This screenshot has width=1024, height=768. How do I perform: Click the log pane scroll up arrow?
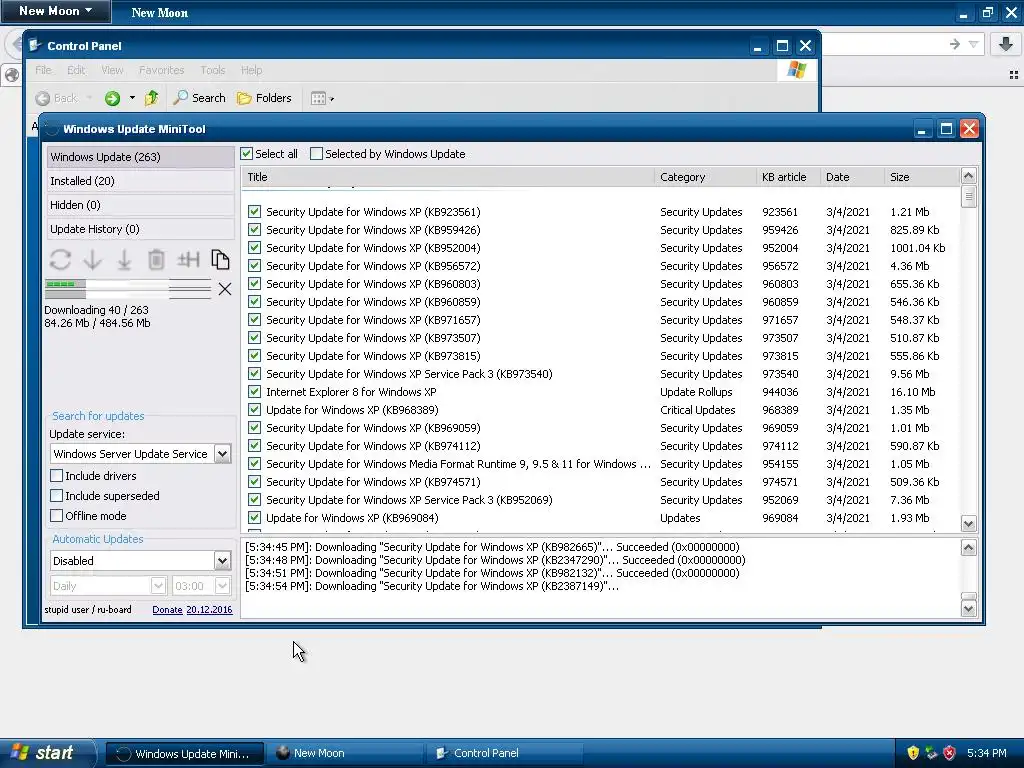(x=968, y=548)
